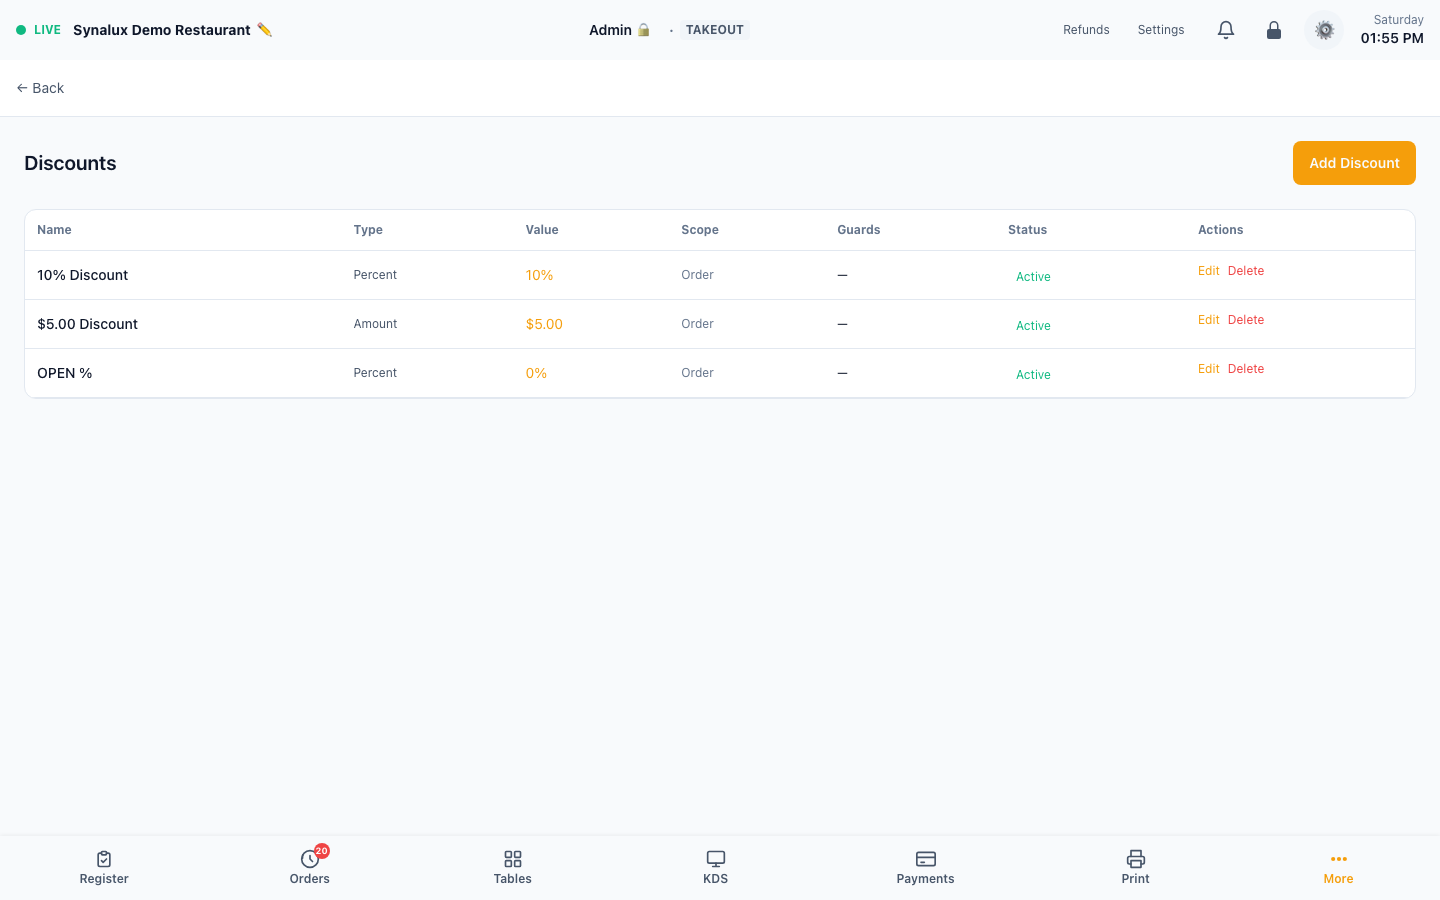Click the Admin user label
This screenshot has width=1440, height=900.
tap(610, 30)
